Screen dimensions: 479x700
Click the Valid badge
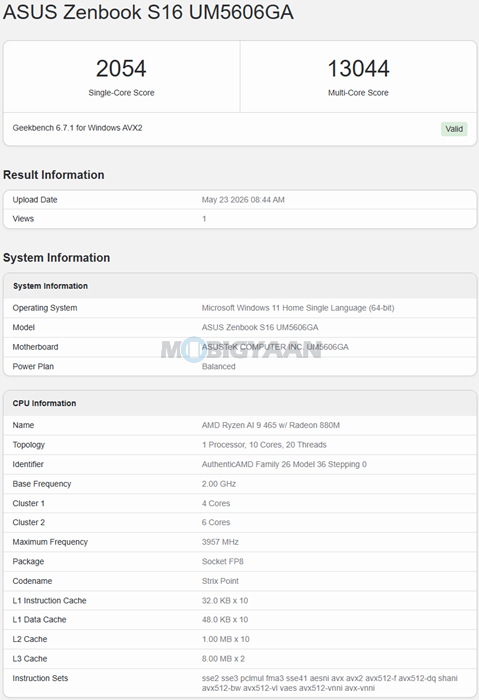454,129
